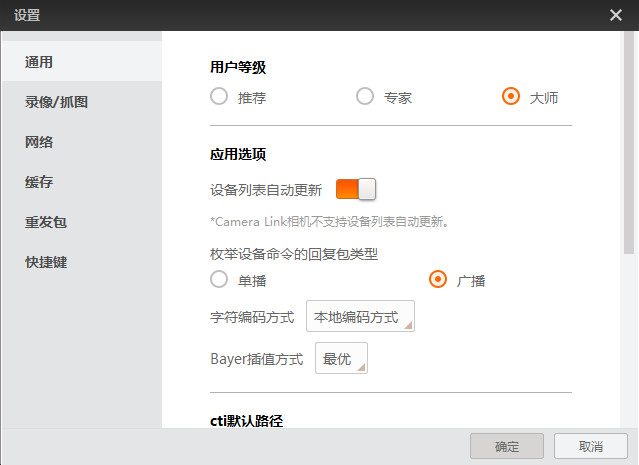Screen dimensions: 639x465
Task: Choose the 专家 user level option
Action: 365,97
